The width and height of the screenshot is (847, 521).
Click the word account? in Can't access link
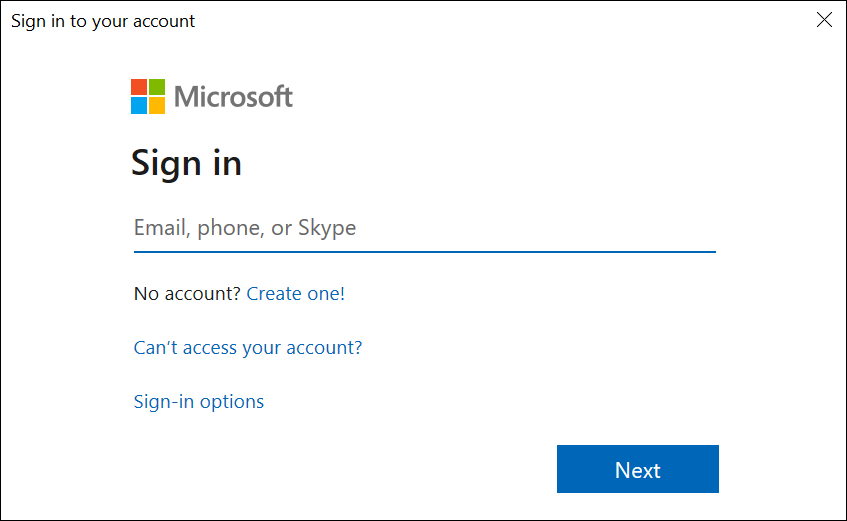click(x=324, y=348)
